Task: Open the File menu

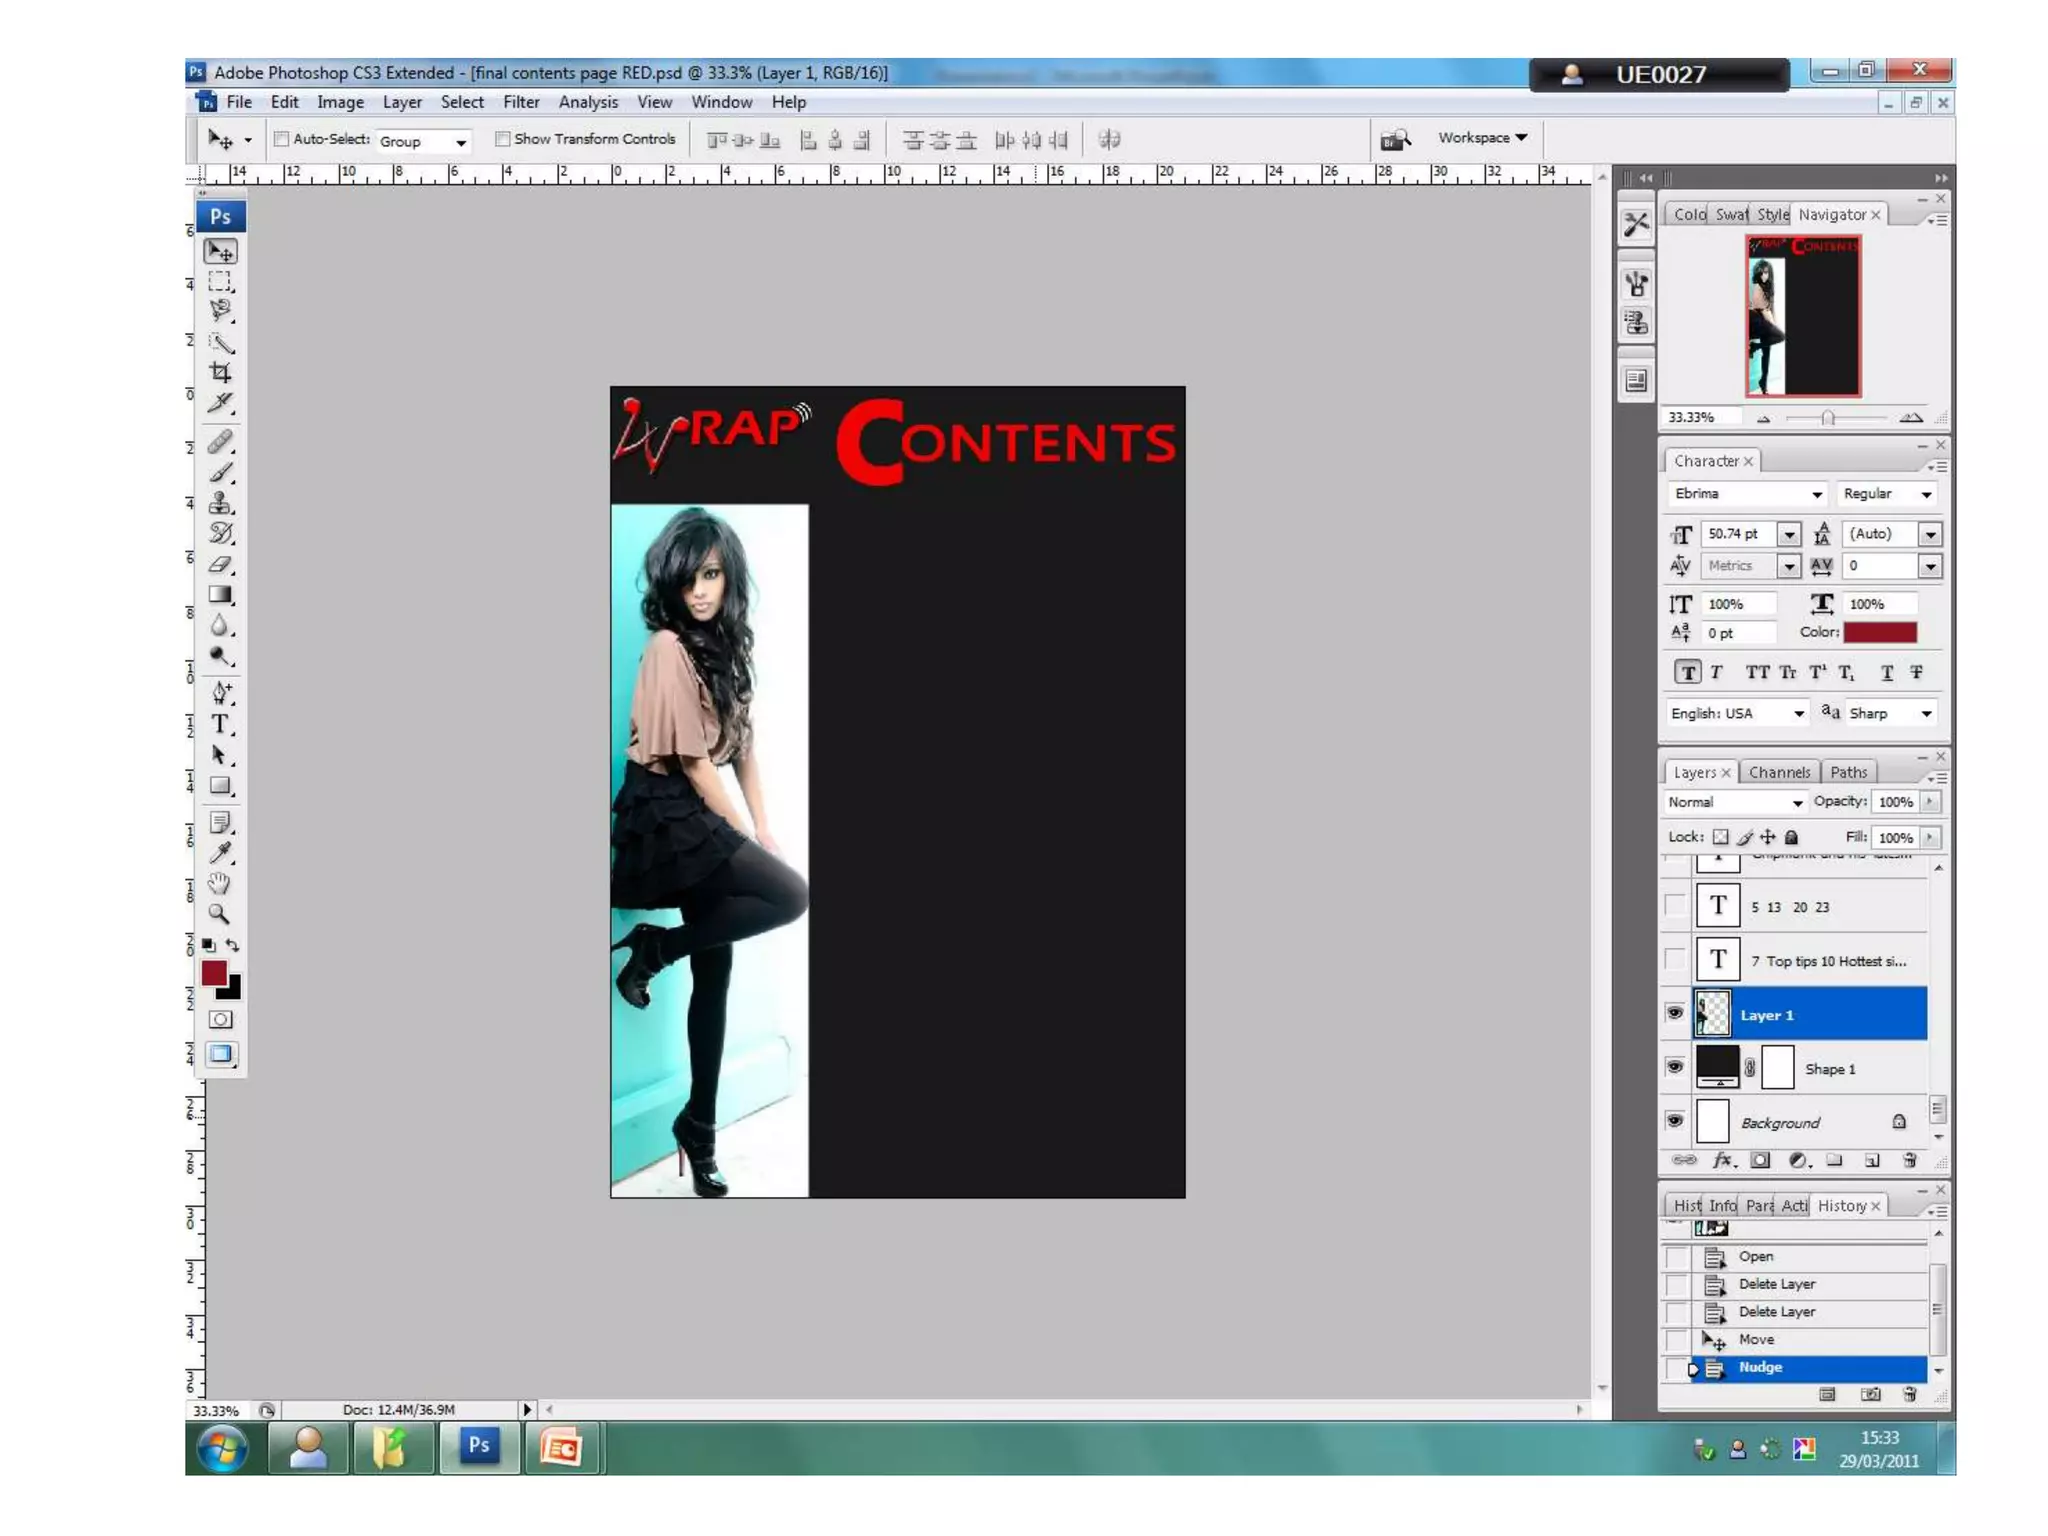Action: (239, 102)
